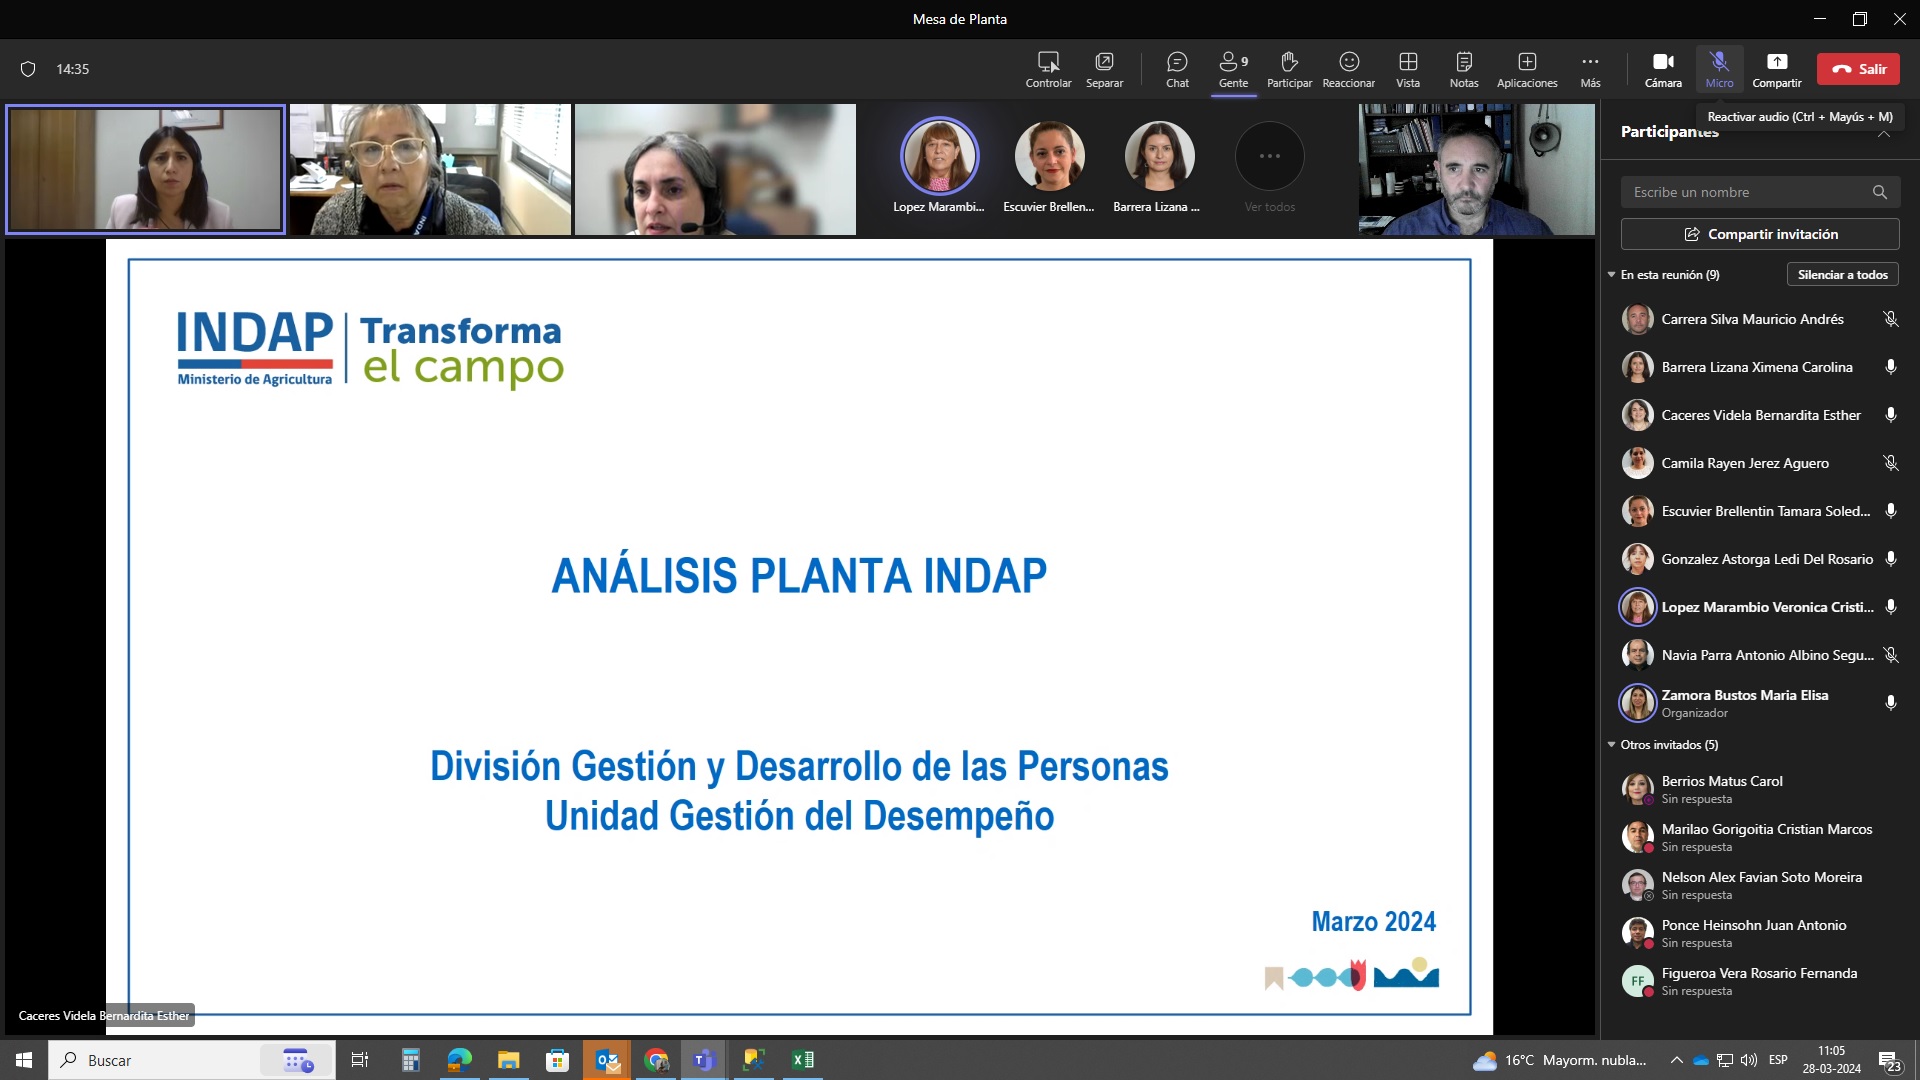Click the taskbar Buscar search box

pos(192,1060)
